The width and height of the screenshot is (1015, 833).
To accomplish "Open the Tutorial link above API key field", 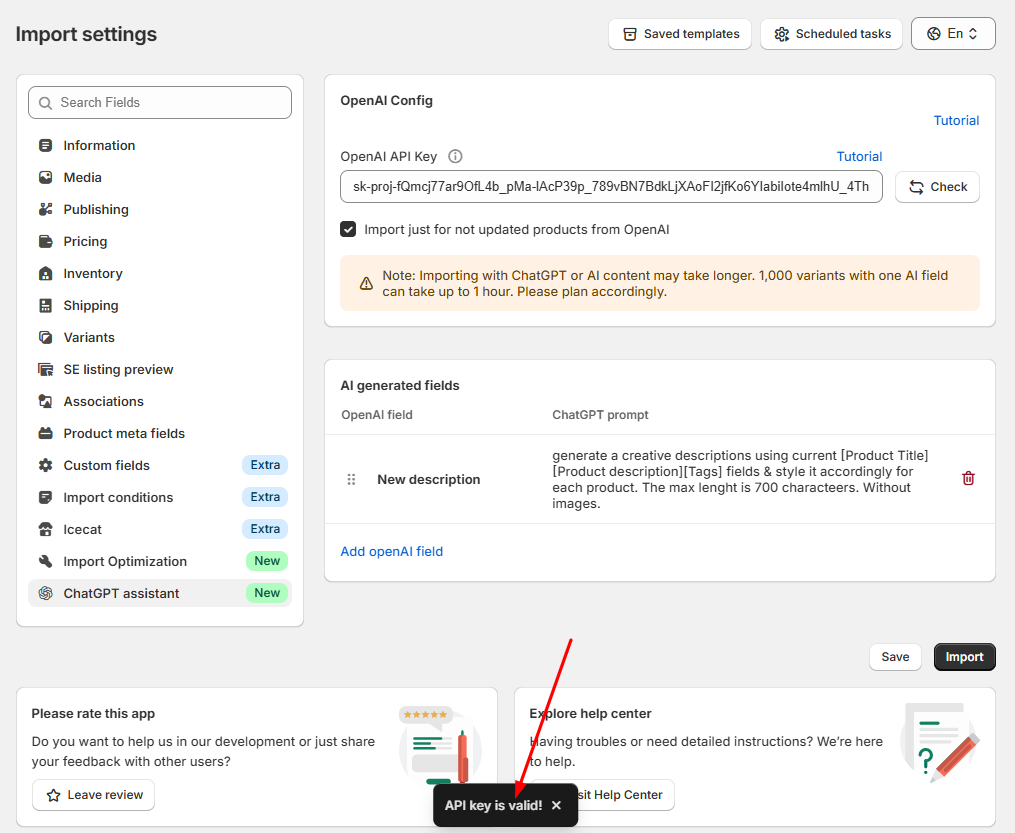I will [x=859, y=156].
